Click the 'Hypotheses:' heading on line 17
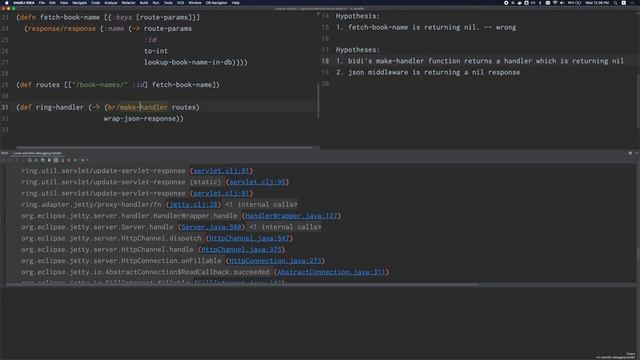The width and height of the screenshot is (640, 360). pyautogui.click(x=358, y=50)
